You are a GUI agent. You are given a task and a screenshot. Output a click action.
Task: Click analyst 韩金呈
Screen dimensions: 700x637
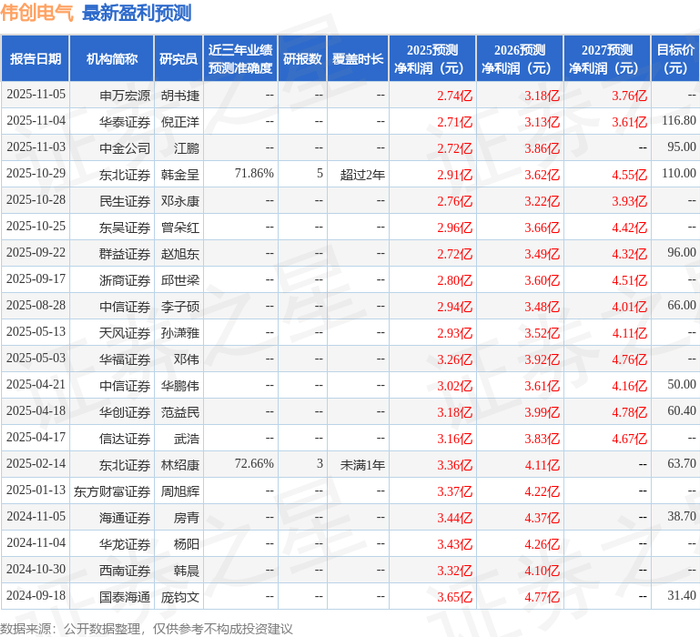tap(180, 175)
